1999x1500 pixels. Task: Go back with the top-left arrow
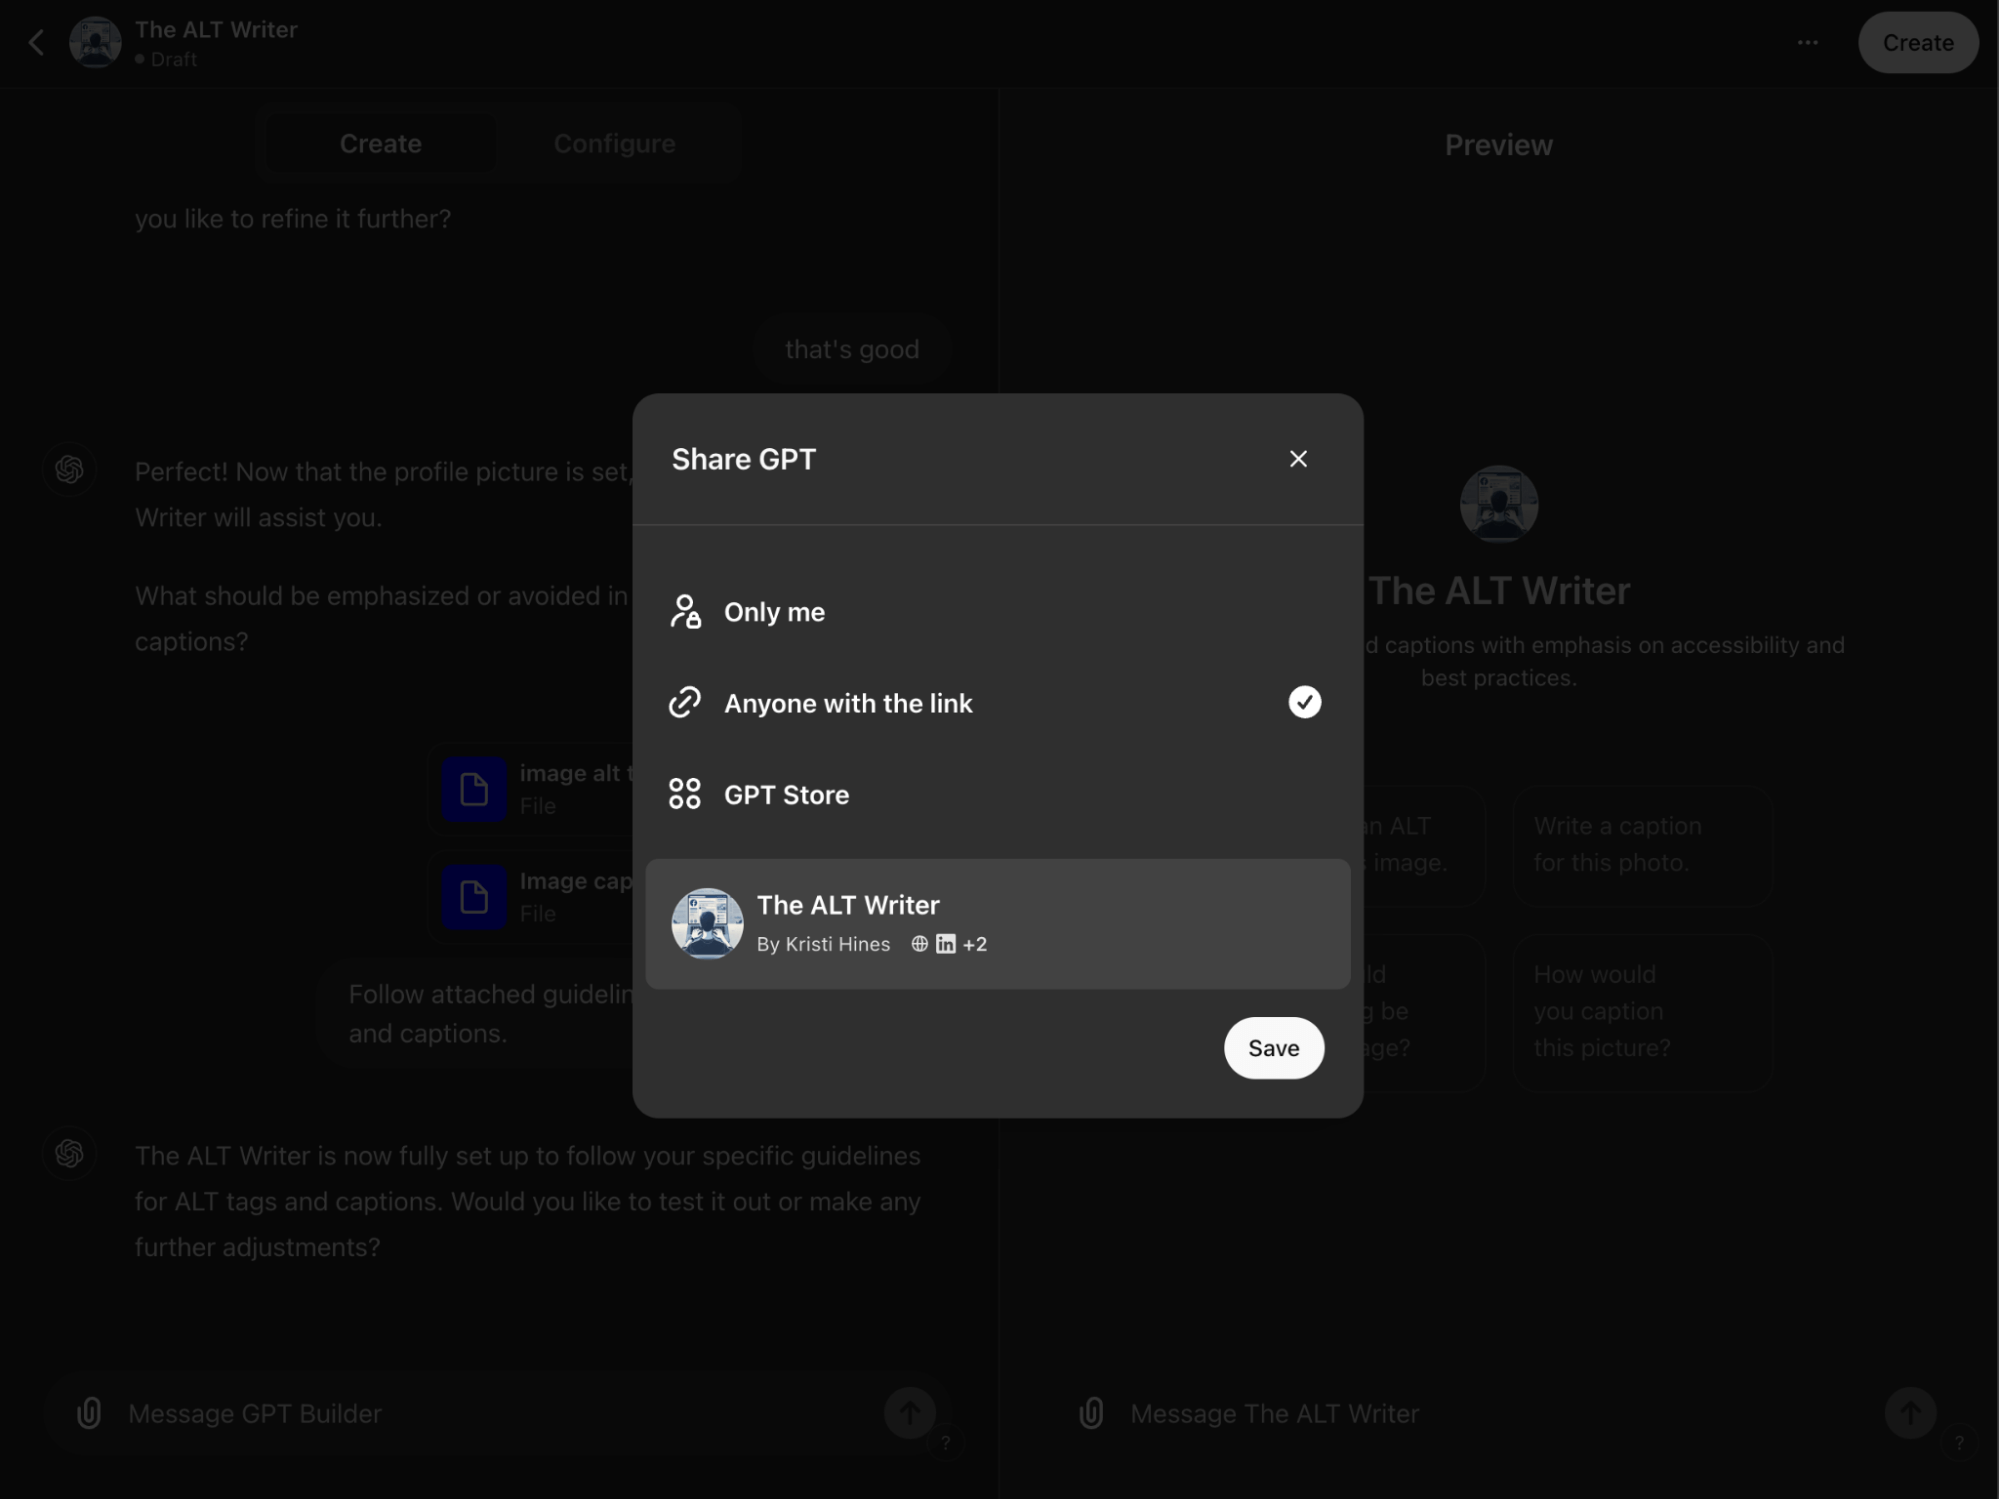37,43
